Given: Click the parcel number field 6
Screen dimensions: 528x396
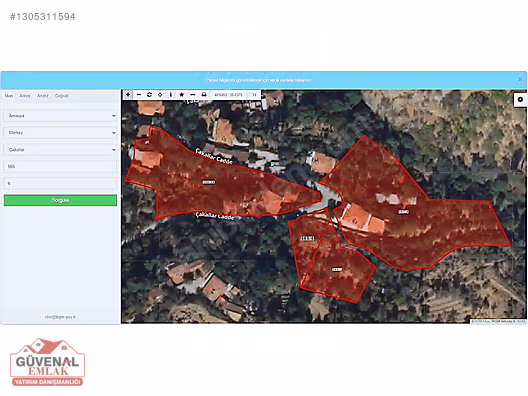Looking at the screenshot, I should tap(60, 183).
